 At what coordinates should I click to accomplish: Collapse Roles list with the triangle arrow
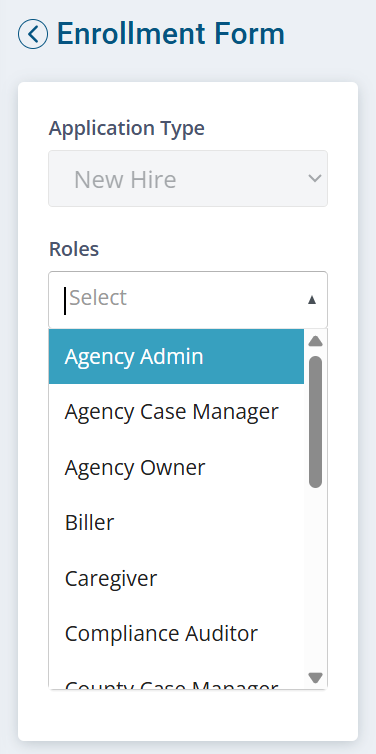312,300
